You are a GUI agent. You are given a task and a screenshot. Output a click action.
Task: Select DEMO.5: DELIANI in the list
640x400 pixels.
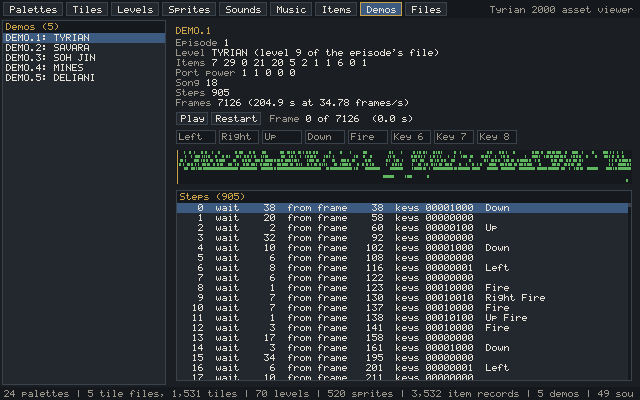click(x=84, y=78)
